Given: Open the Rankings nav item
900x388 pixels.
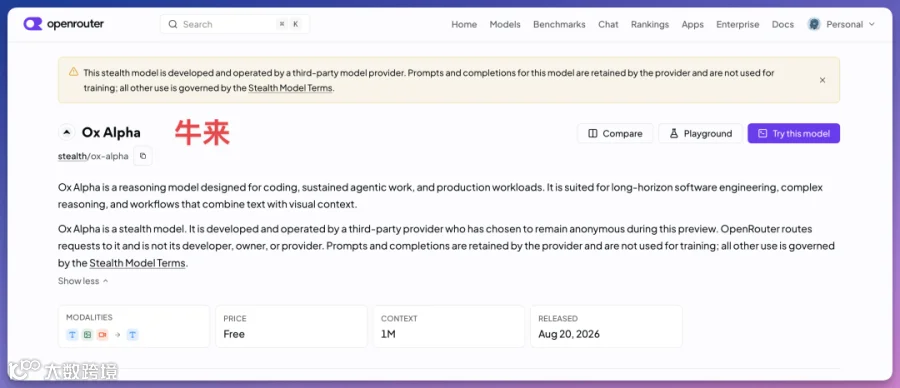Looking at the screenshot, I should 650,24.
